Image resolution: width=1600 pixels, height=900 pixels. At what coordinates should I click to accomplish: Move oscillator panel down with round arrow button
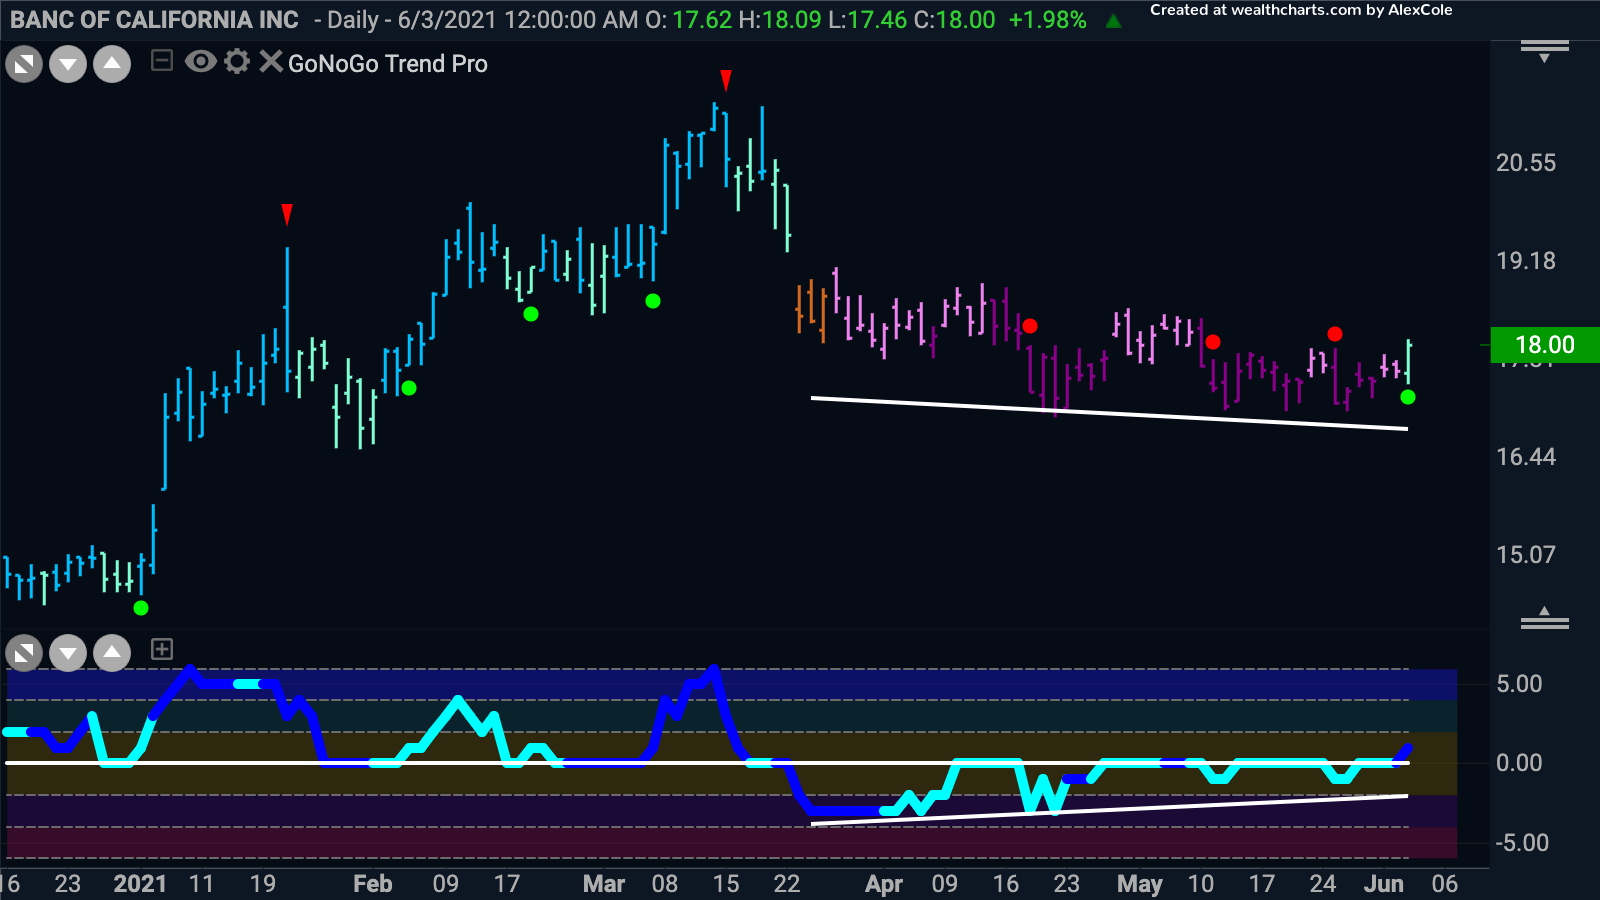pyautogui.click(x=68, y=654)
